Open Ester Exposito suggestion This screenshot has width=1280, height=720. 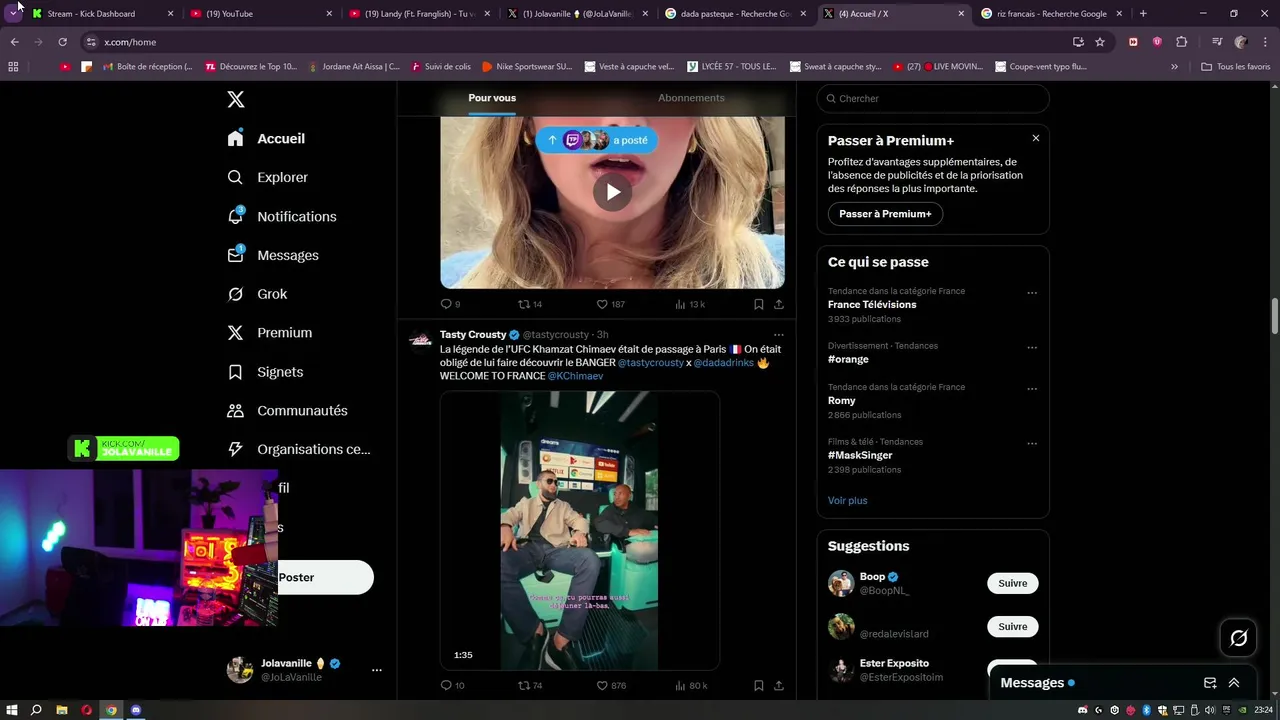point(894,663)
